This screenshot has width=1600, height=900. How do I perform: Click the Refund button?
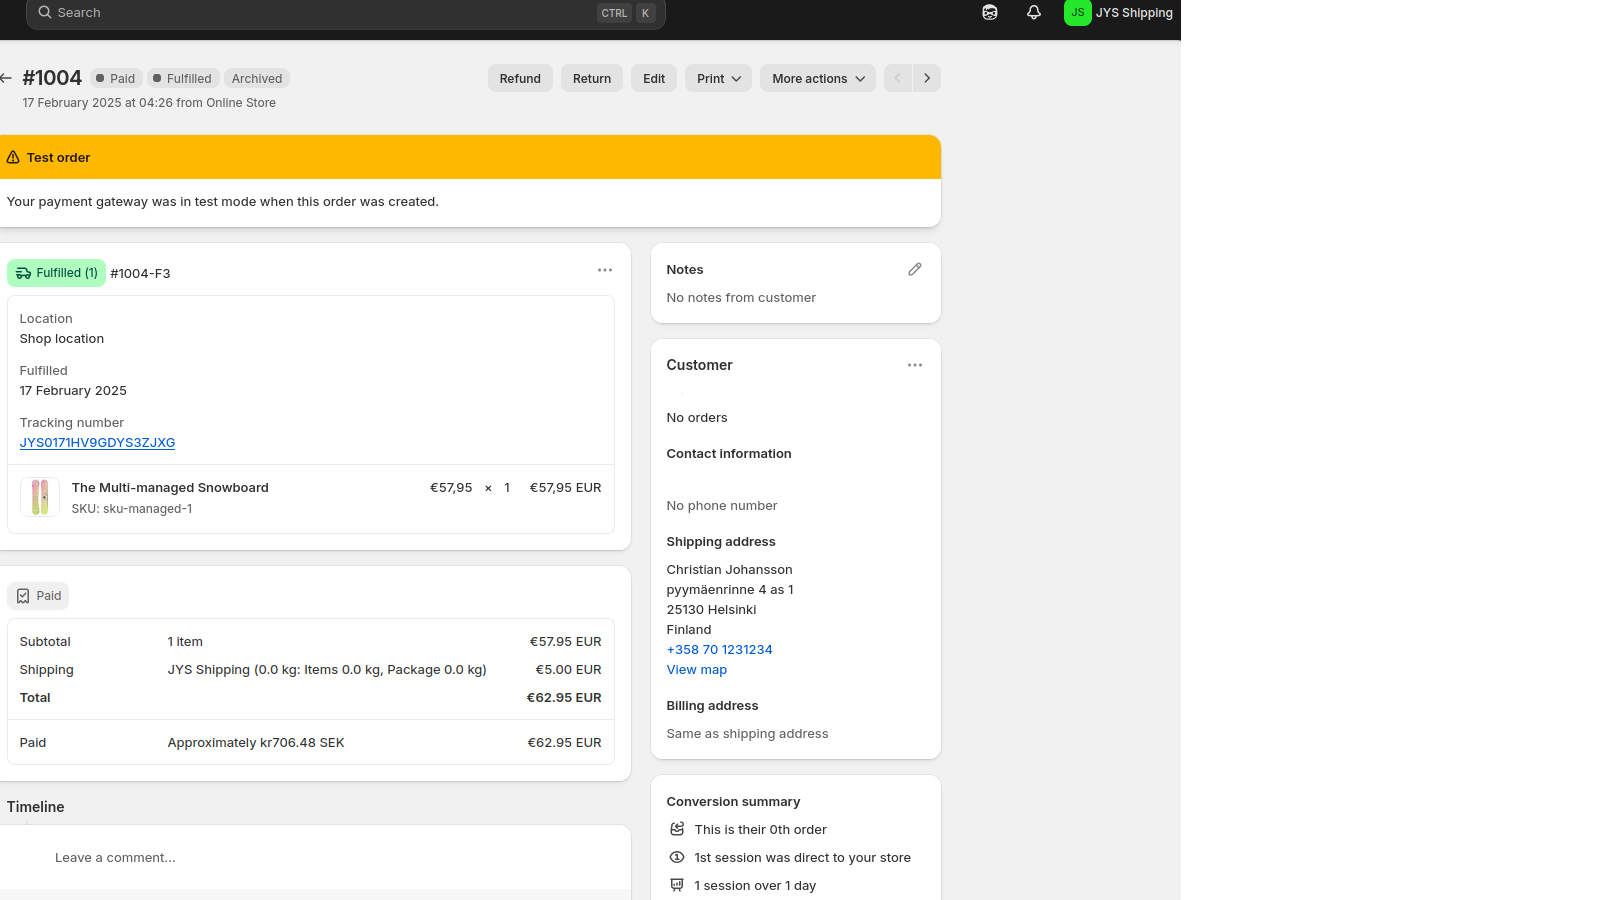click(x=520, y=78)
